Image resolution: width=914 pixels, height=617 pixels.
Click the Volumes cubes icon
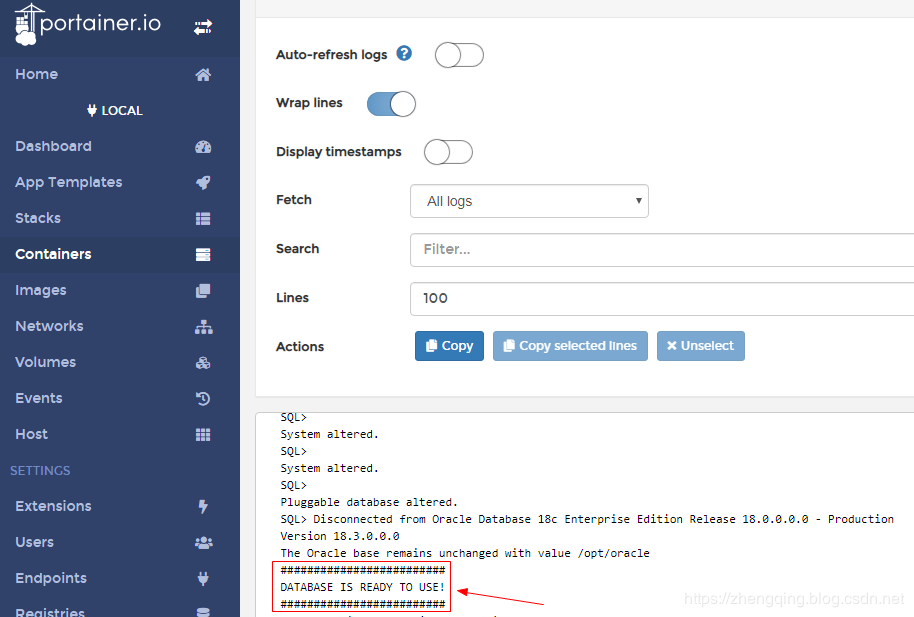coord(203,363)
